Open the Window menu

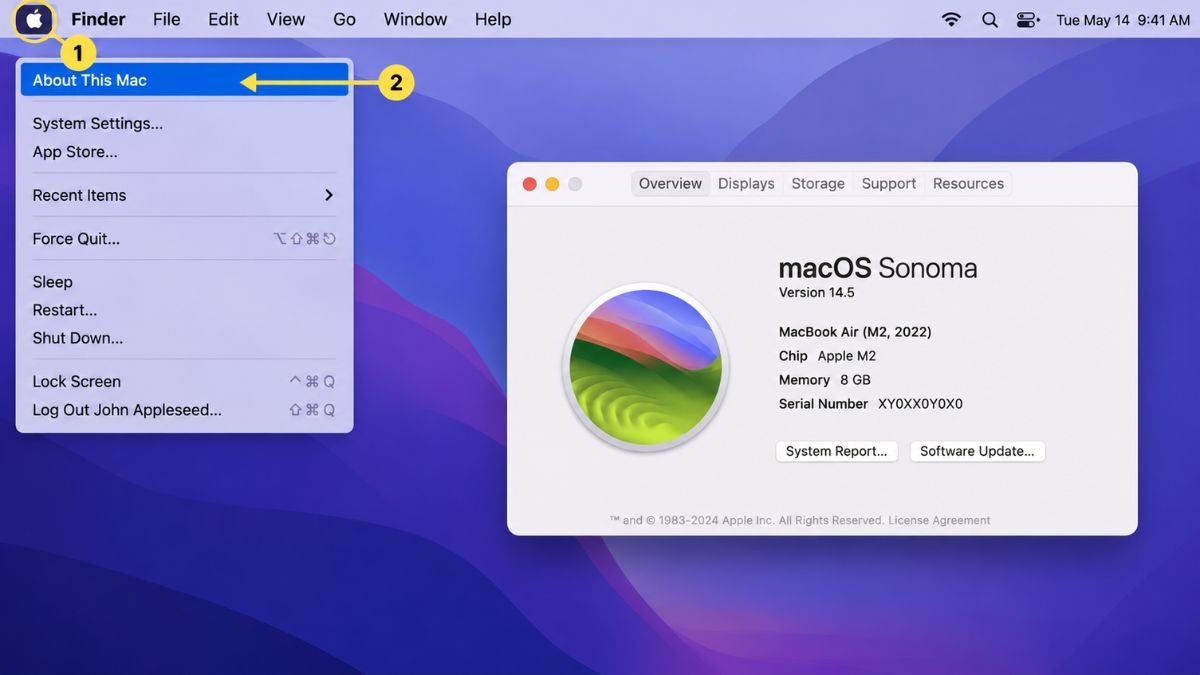(415, 19)
